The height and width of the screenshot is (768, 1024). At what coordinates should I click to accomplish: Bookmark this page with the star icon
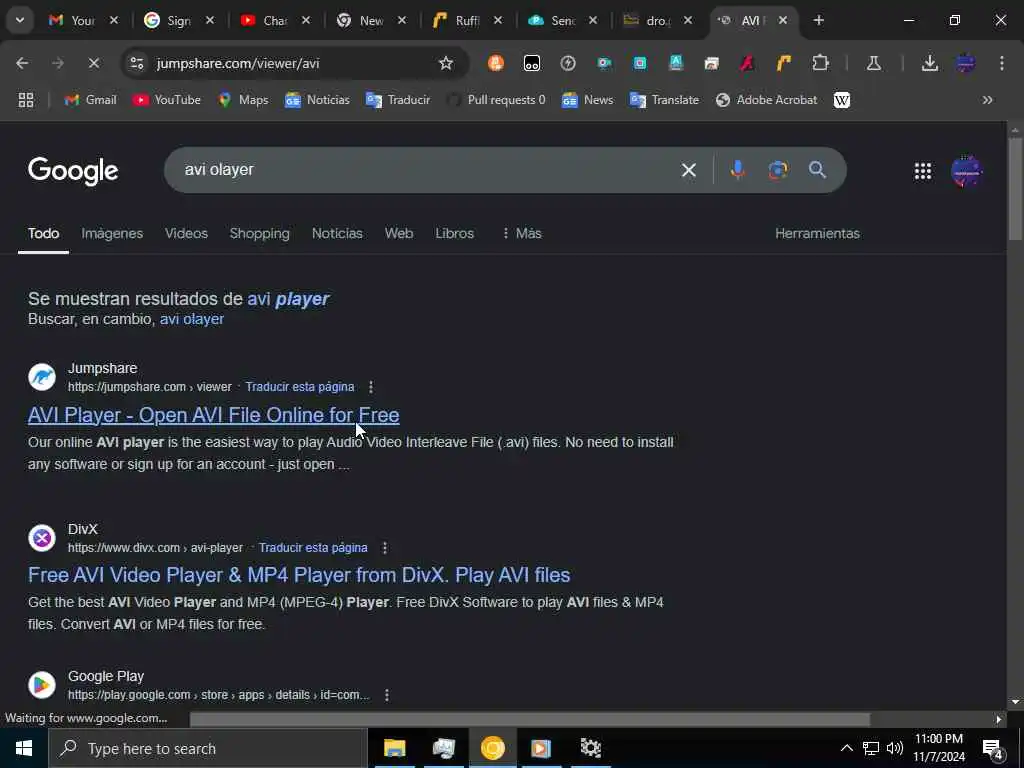[x=445, y=63]
